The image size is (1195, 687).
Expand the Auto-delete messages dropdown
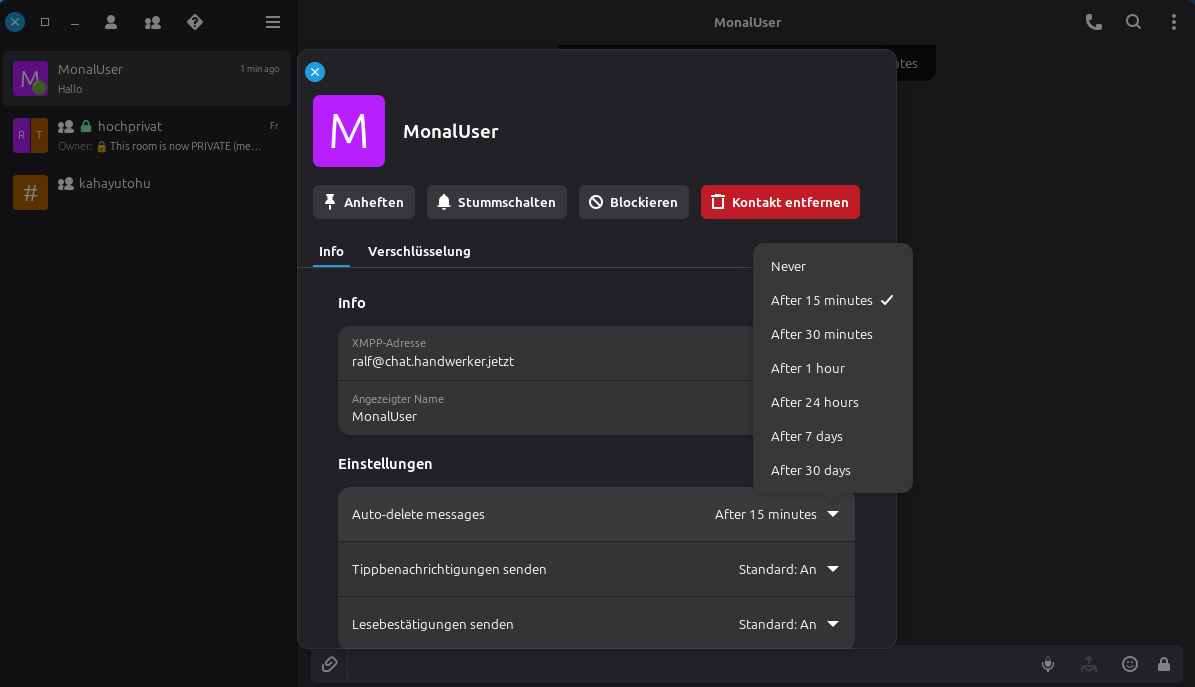click(x=776, y=515)
